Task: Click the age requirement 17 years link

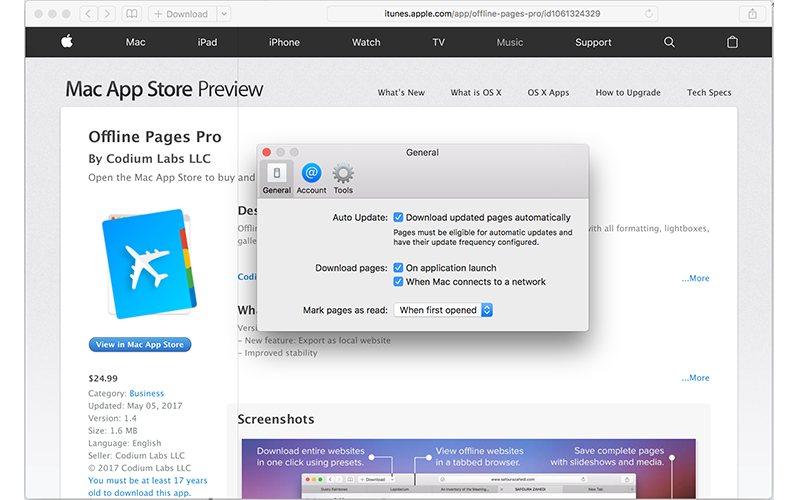Action: (147, 487)
